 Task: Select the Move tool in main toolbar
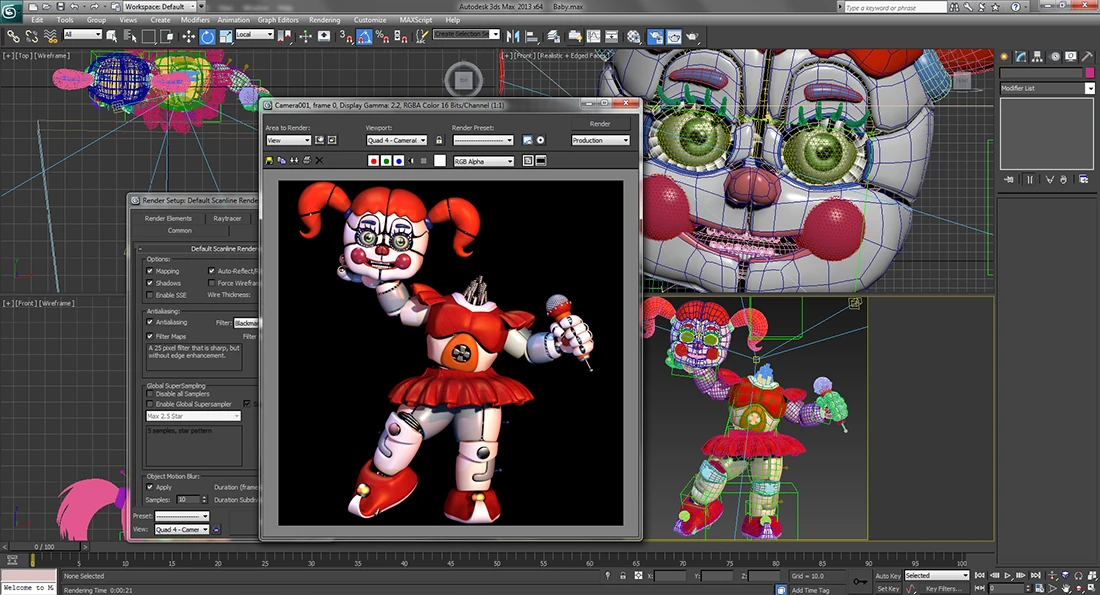click(189, 36)
